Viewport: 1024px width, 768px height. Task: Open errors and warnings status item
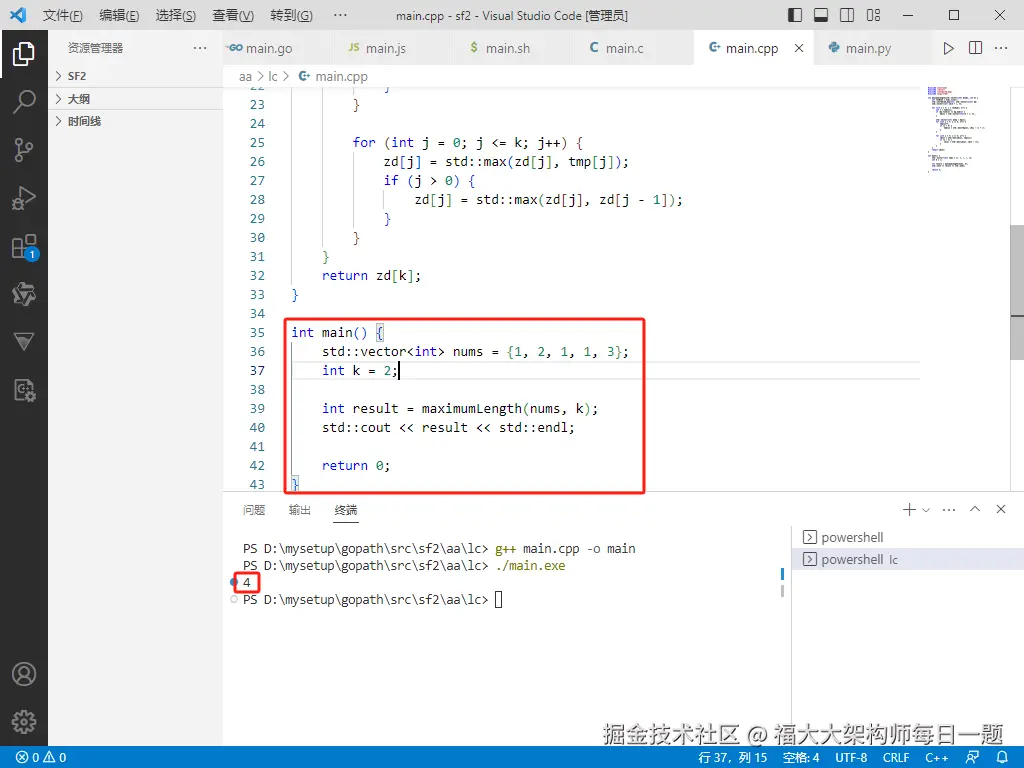pyautogui.click(x=42, y=758)
